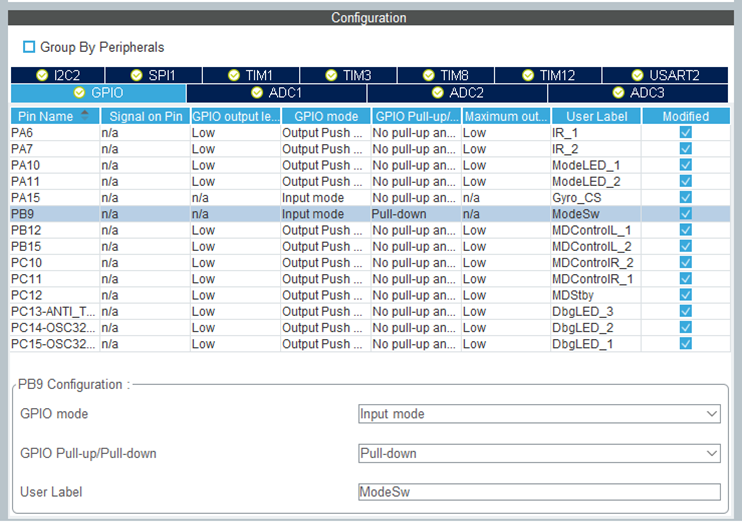This screenshot has width=742, height=526.
Task: Open the GPIO mode dropdown
Action: click(539, 414)
